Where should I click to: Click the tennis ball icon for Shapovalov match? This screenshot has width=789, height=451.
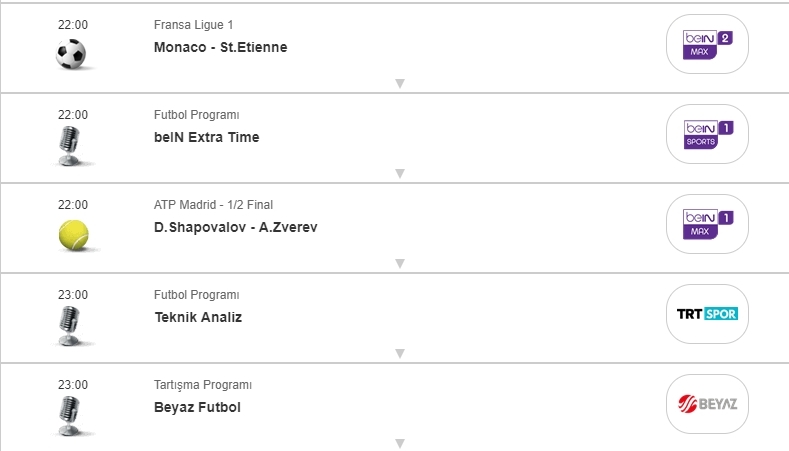point(73,235)
